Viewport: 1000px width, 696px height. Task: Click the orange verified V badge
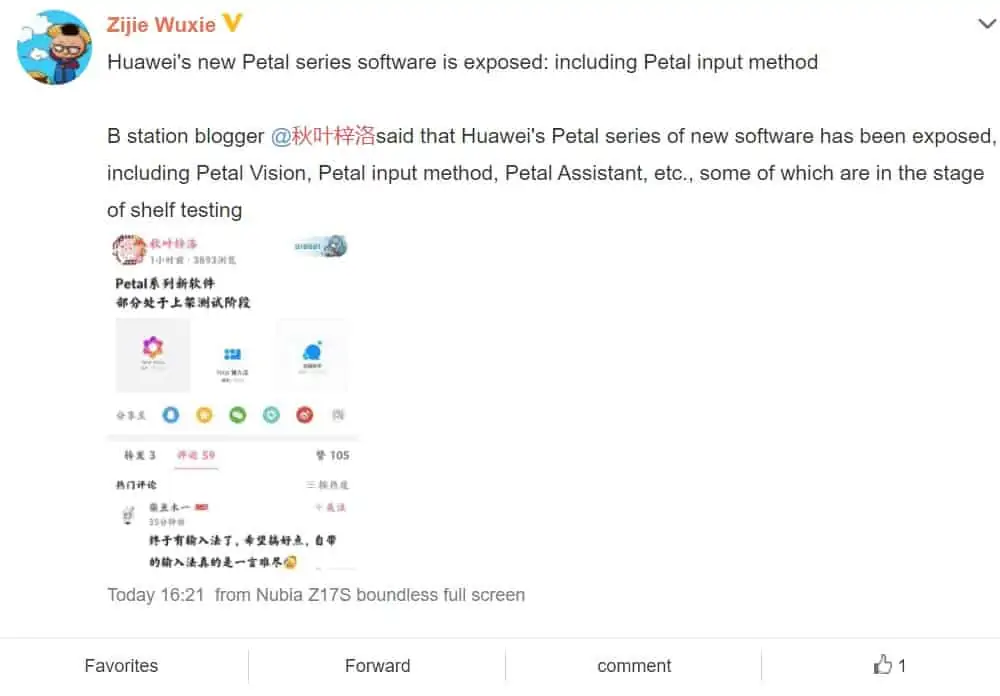click(233, 24)
